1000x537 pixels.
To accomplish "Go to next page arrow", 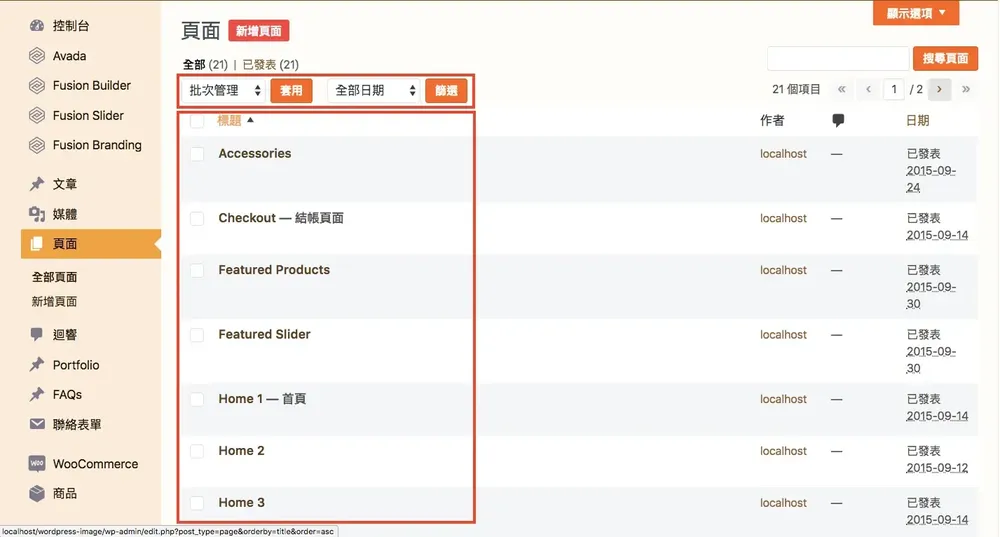I will 939,89.
